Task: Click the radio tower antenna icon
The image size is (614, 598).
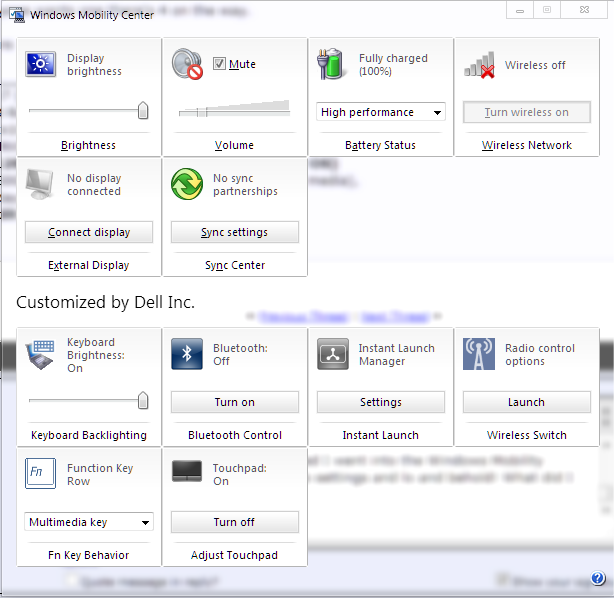Action: pyautogui.click(x=479, y=354)
